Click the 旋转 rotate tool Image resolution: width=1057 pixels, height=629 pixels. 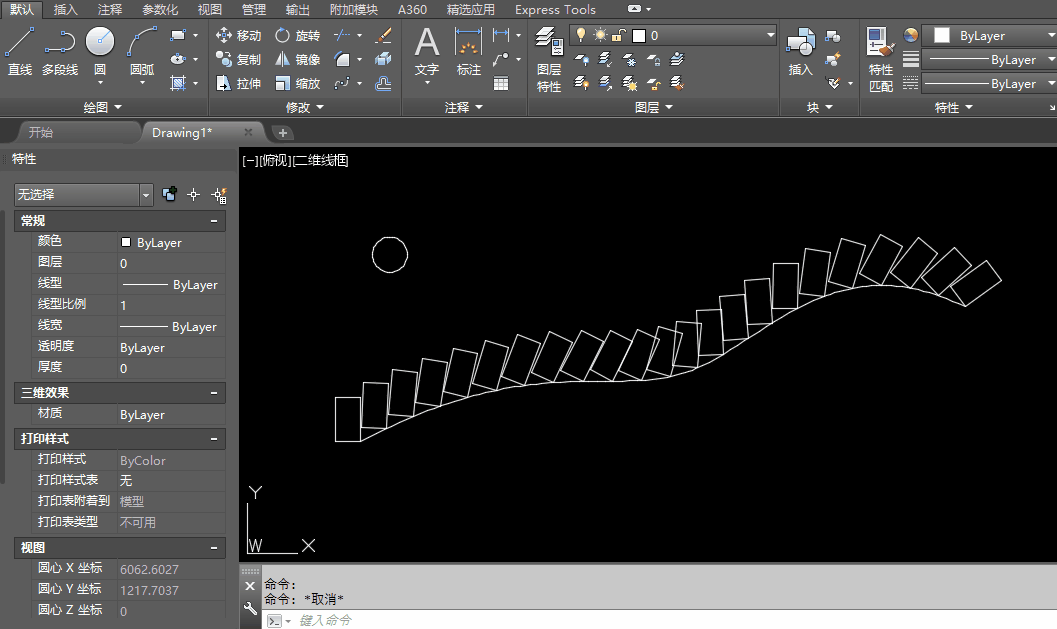point(298,35)
